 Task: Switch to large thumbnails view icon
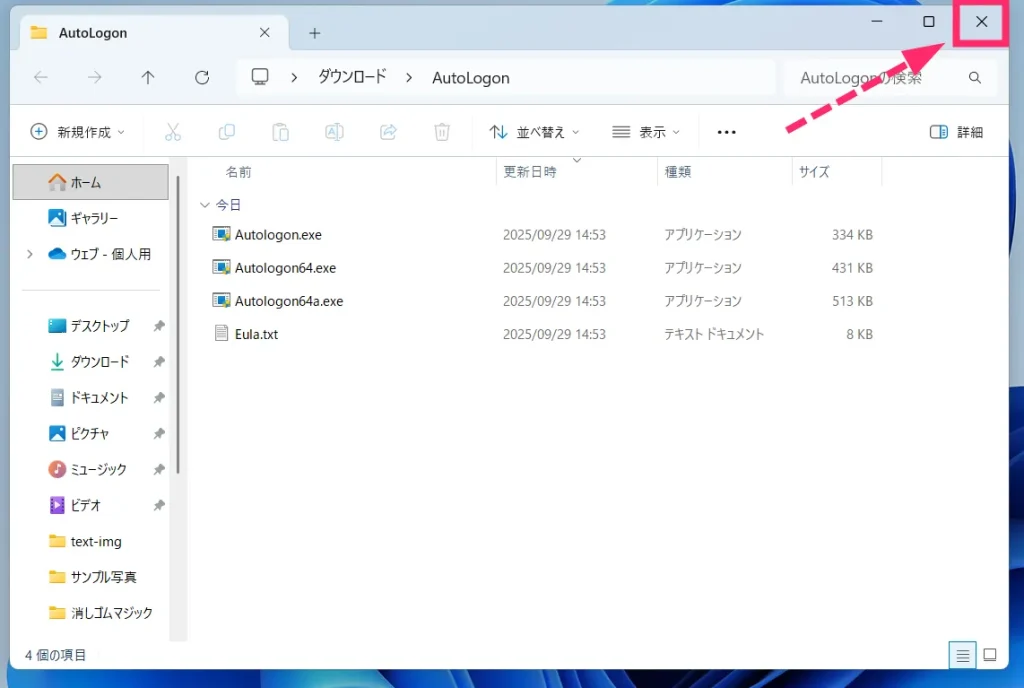coord(990,655)
